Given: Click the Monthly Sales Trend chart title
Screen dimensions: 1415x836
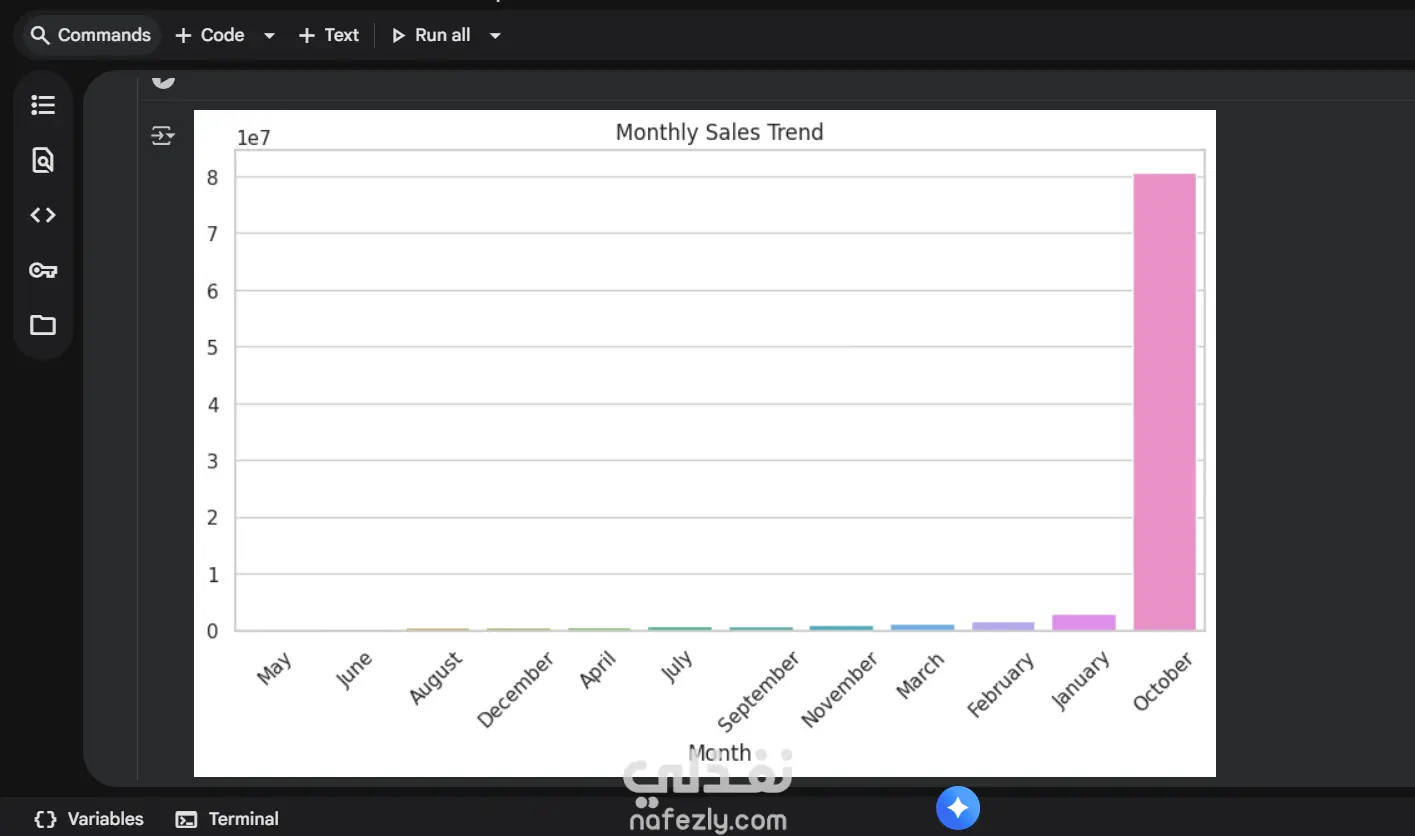Looking at the screenshot, I should coord(719,132).
